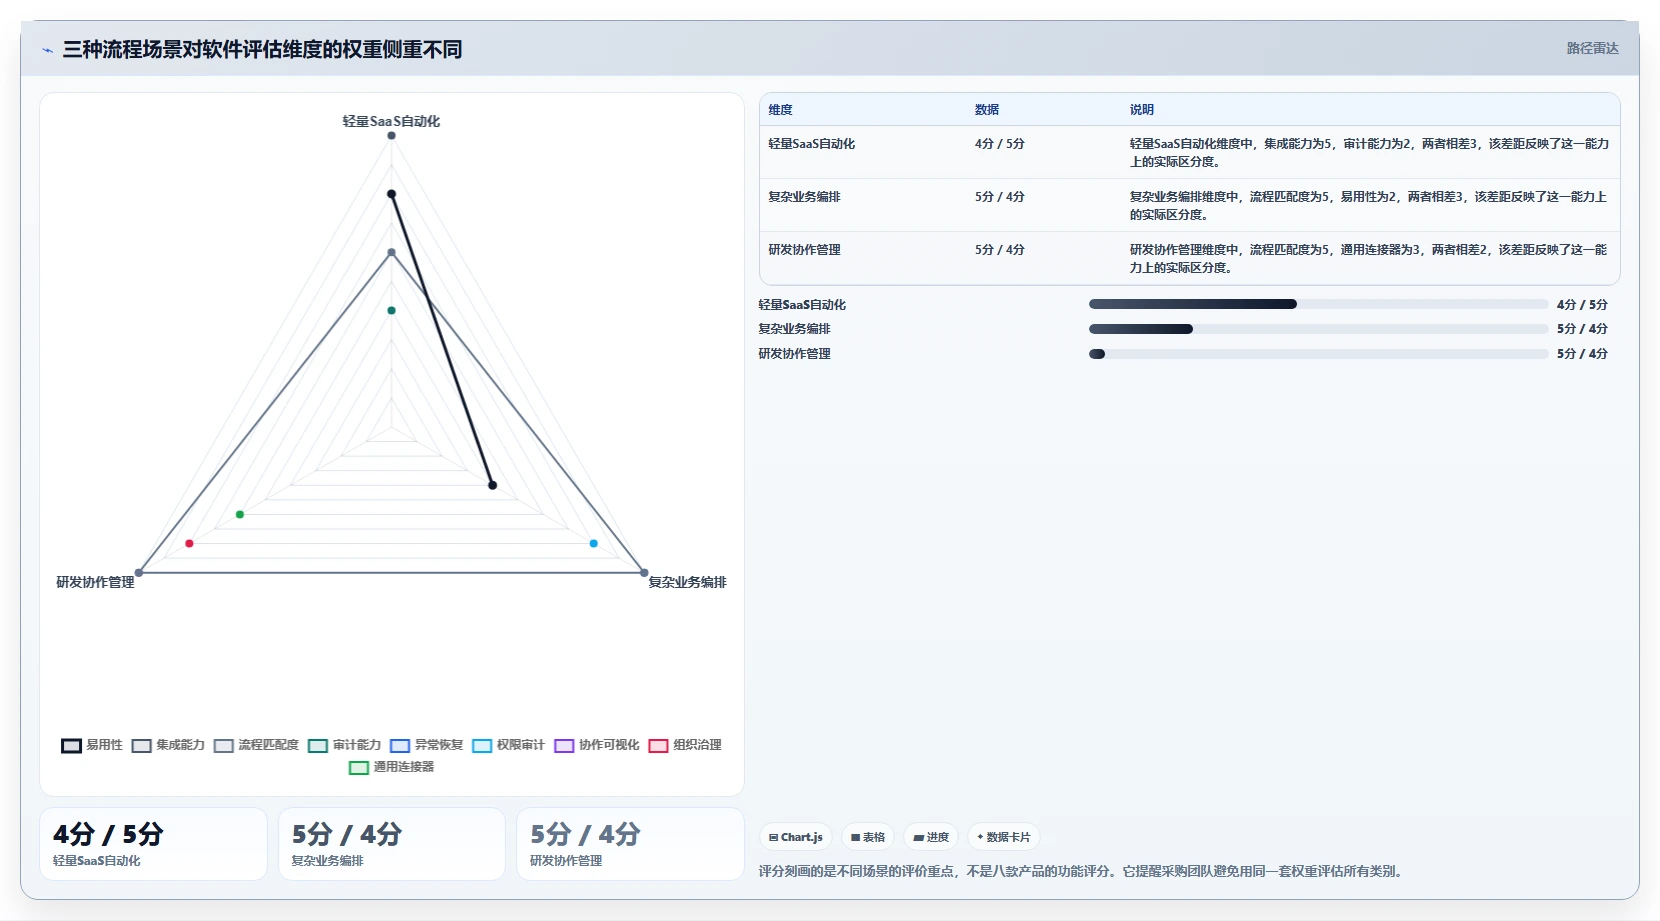Viewport: 1660px width, 921px height.
Task: Click the 说明 column header
Action: [x=1142, y=110]
